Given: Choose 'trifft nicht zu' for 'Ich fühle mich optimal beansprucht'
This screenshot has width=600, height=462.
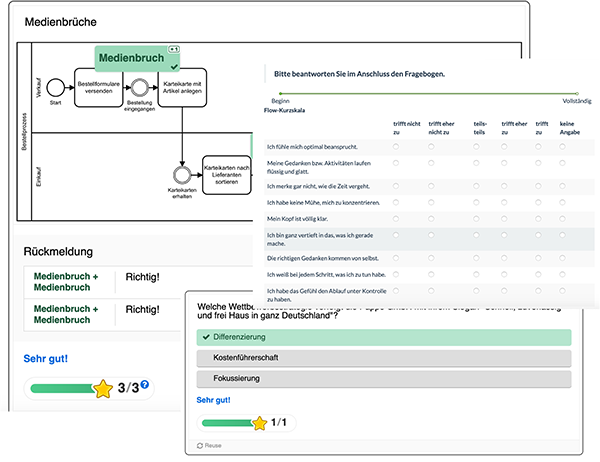Looking at the screenshot, I should [x=396, y=147].
